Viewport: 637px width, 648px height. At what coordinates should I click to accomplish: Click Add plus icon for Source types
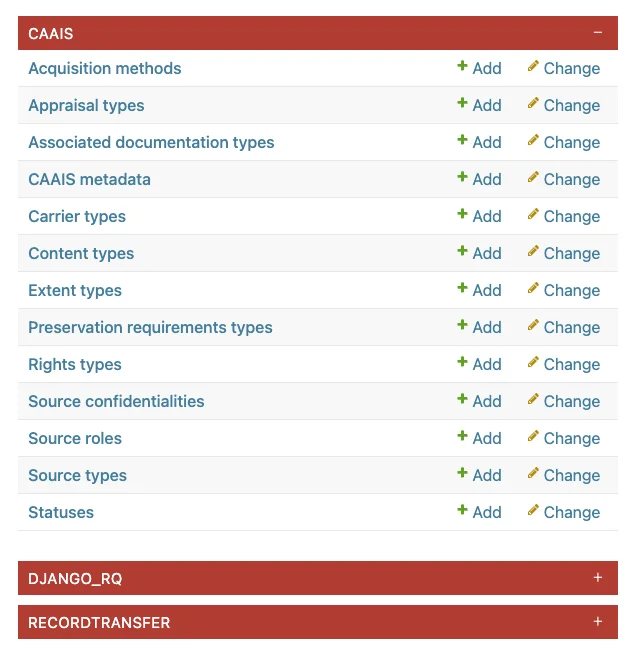point(462,473)
